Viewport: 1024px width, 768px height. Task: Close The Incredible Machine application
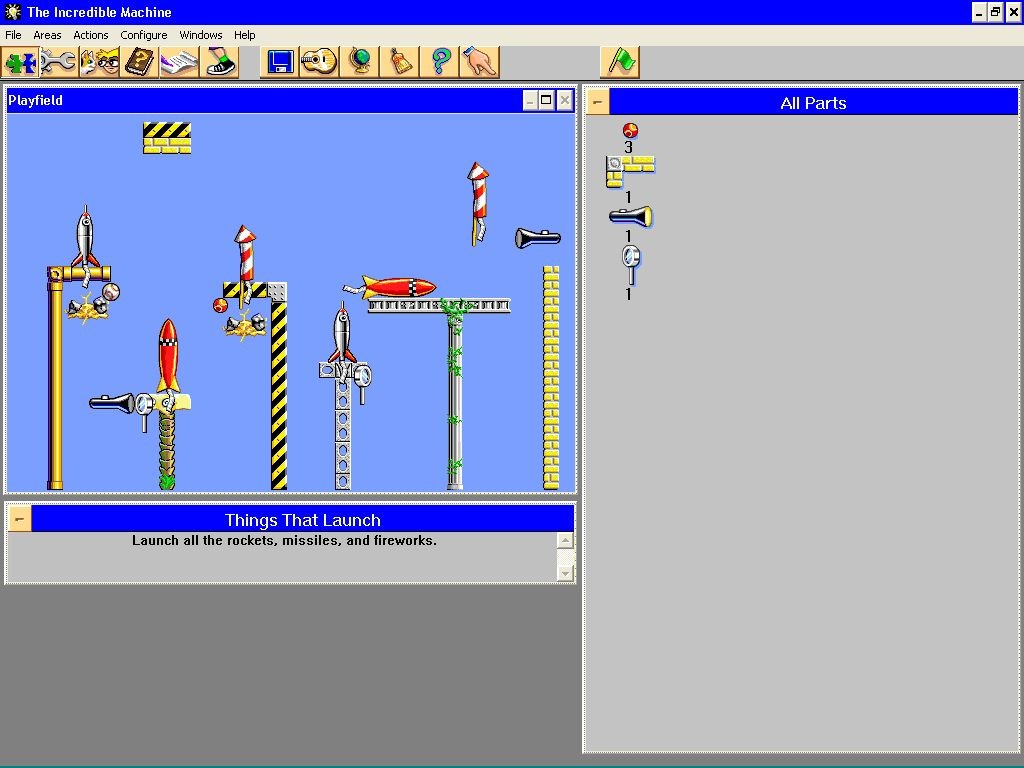coord(1013,12)
